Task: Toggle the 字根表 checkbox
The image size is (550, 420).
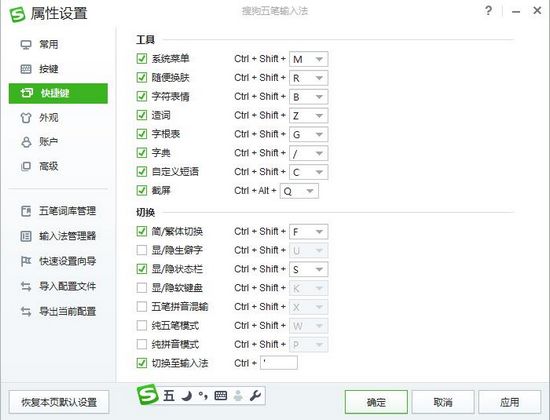Action: pyautogui.click(x=142, y=134)
